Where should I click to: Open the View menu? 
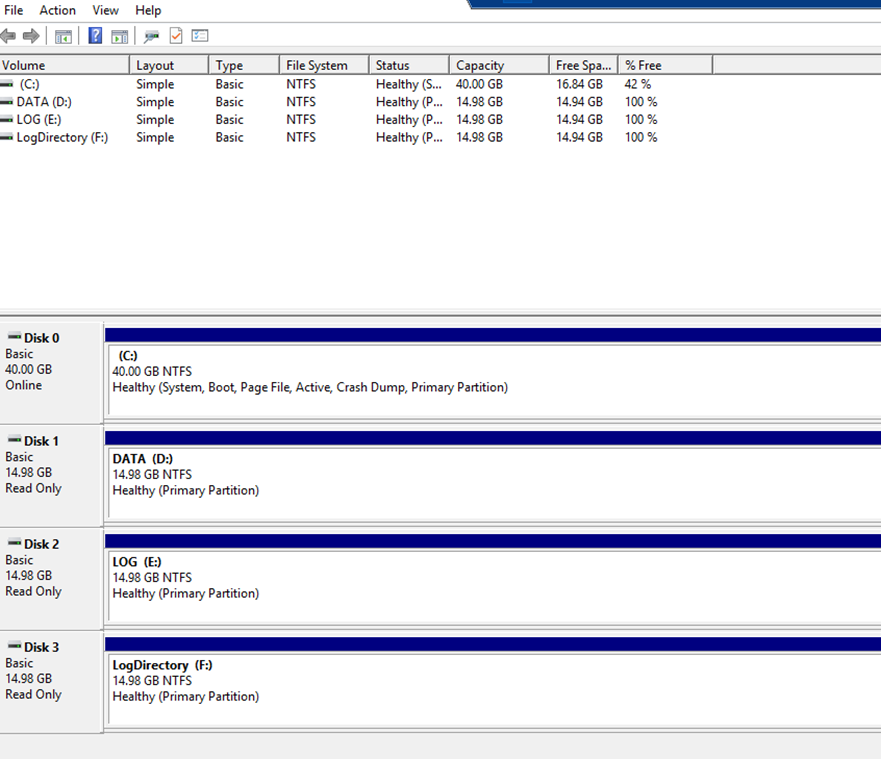click(105, 10)
